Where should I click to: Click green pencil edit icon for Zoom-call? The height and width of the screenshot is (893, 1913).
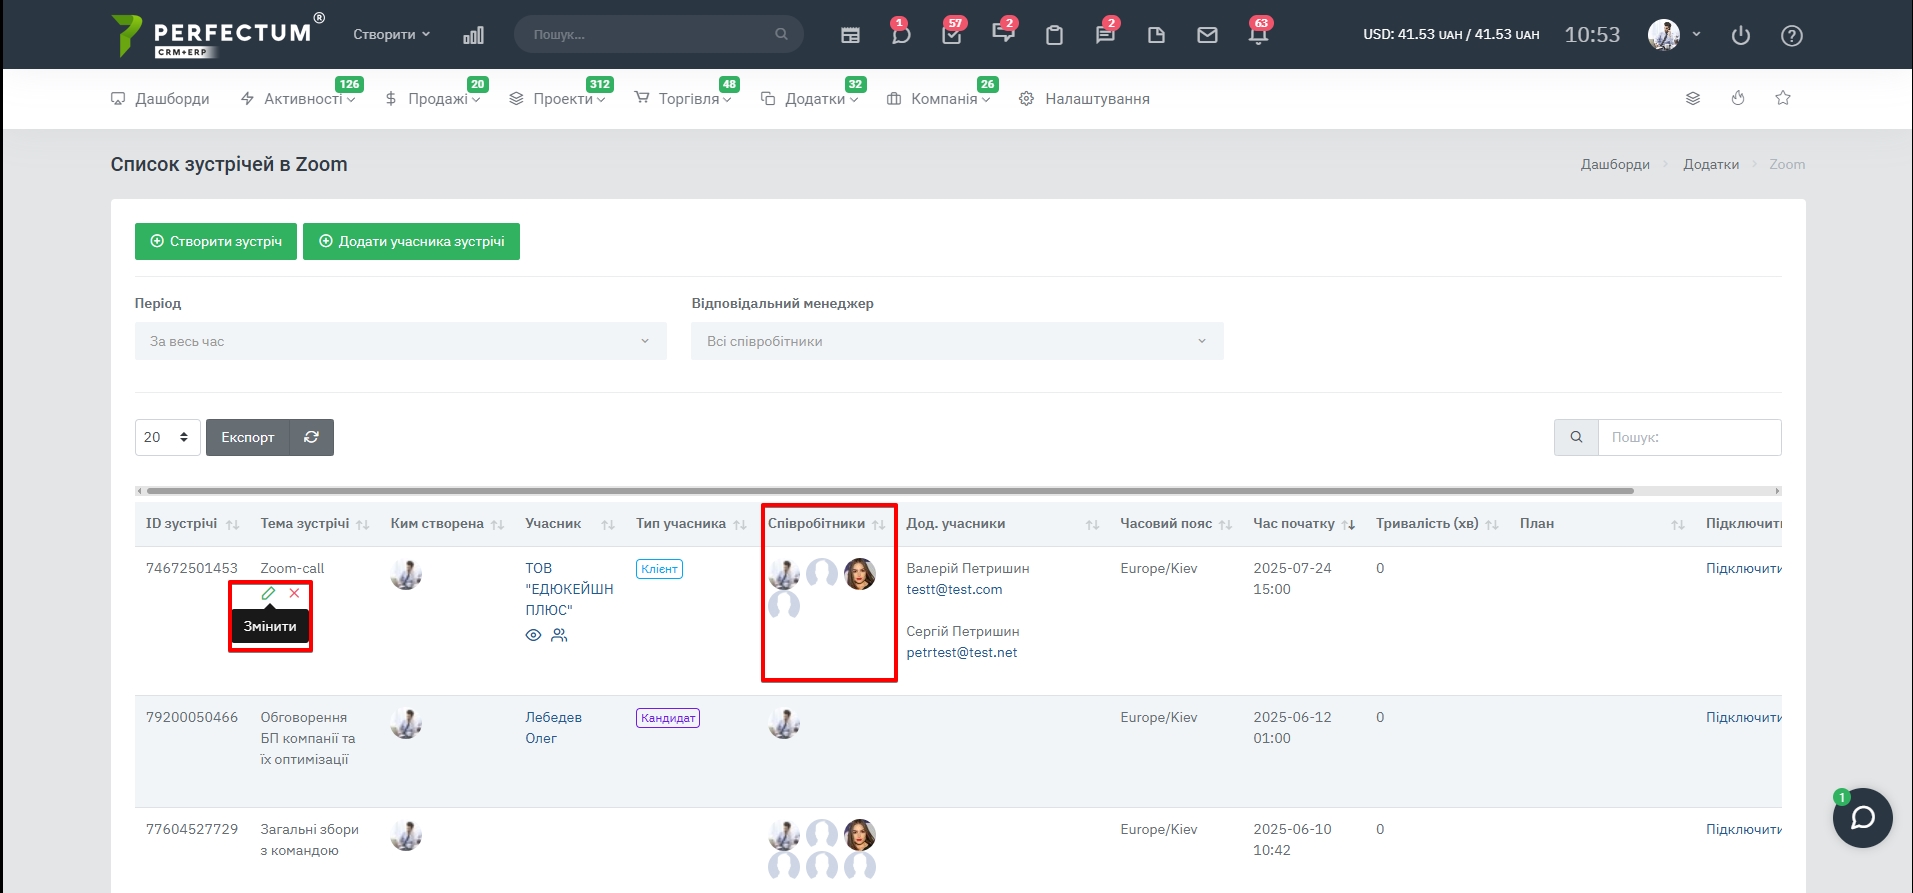coord(268,593)
